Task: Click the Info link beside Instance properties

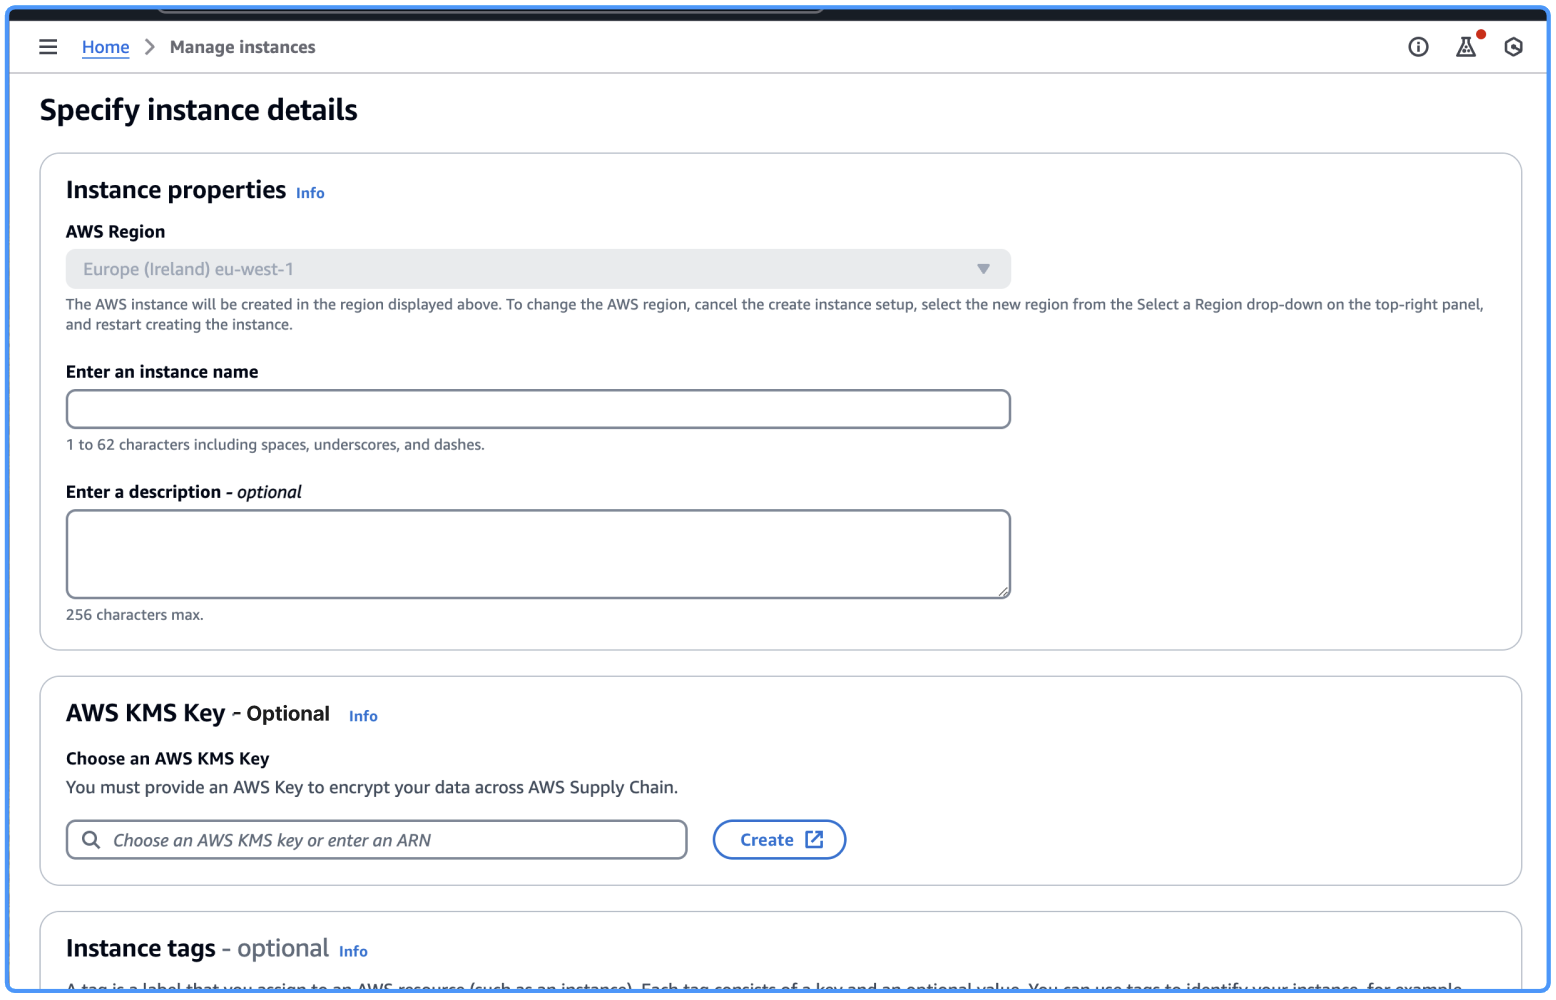Action: coord(310,192)
